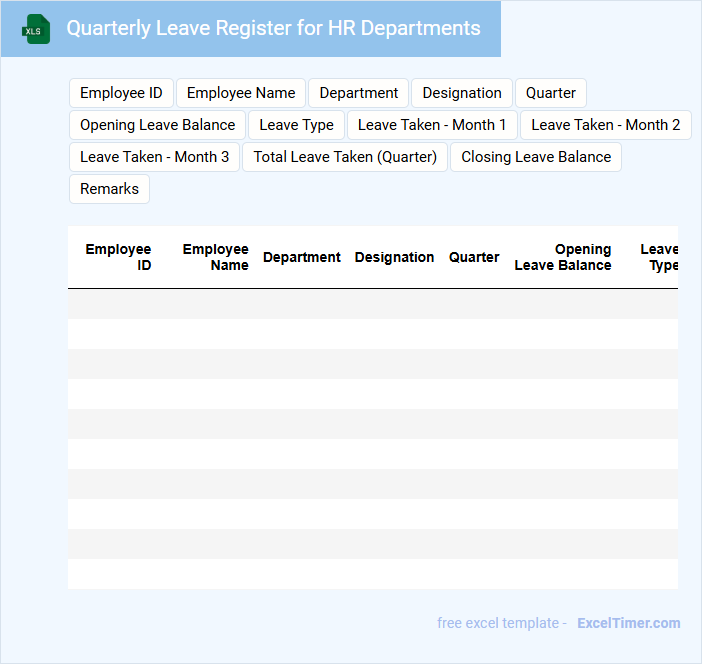Select the Total Leave Taken (Quarter) tag

point(345,157)
